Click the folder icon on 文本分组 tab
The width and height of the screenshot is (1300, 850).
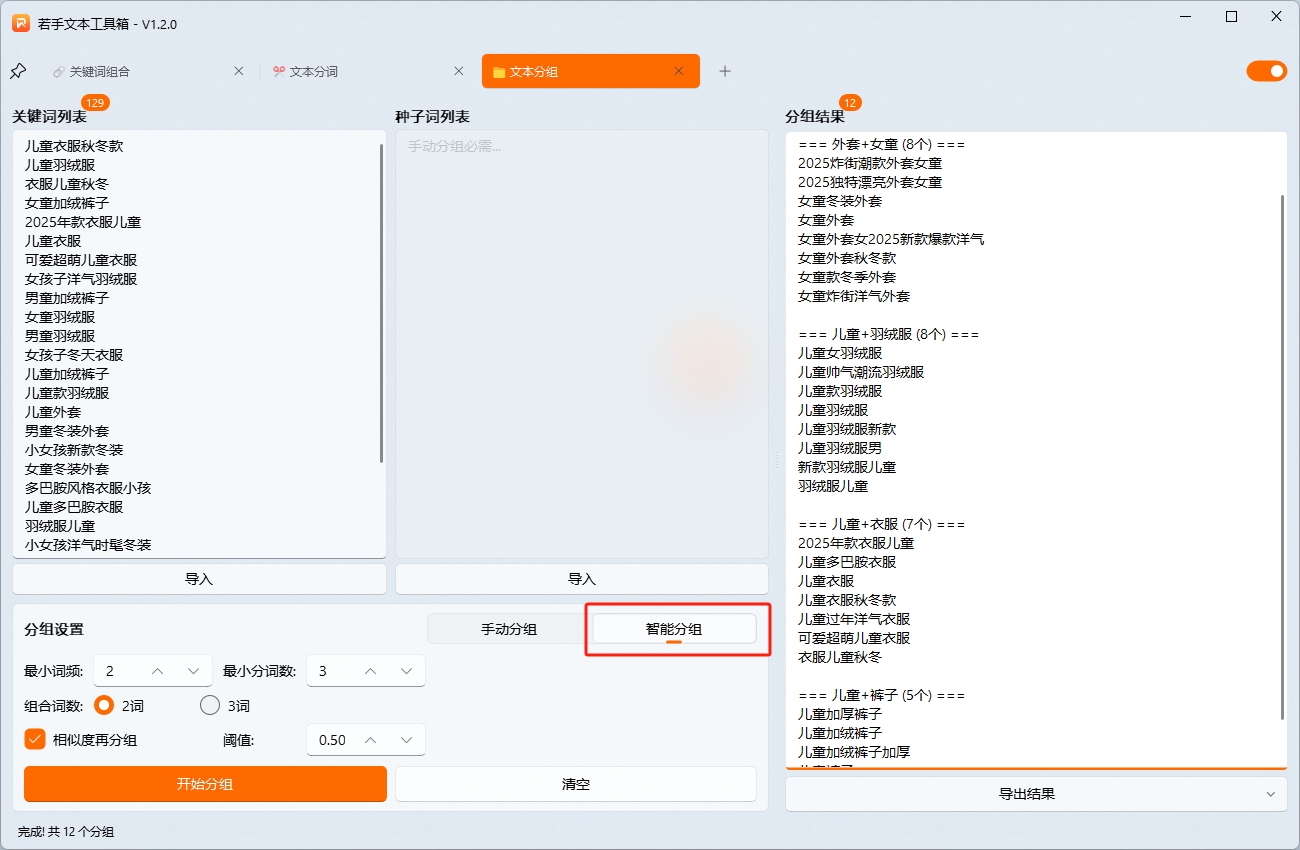pyautogui.click(x=498, y=71)
